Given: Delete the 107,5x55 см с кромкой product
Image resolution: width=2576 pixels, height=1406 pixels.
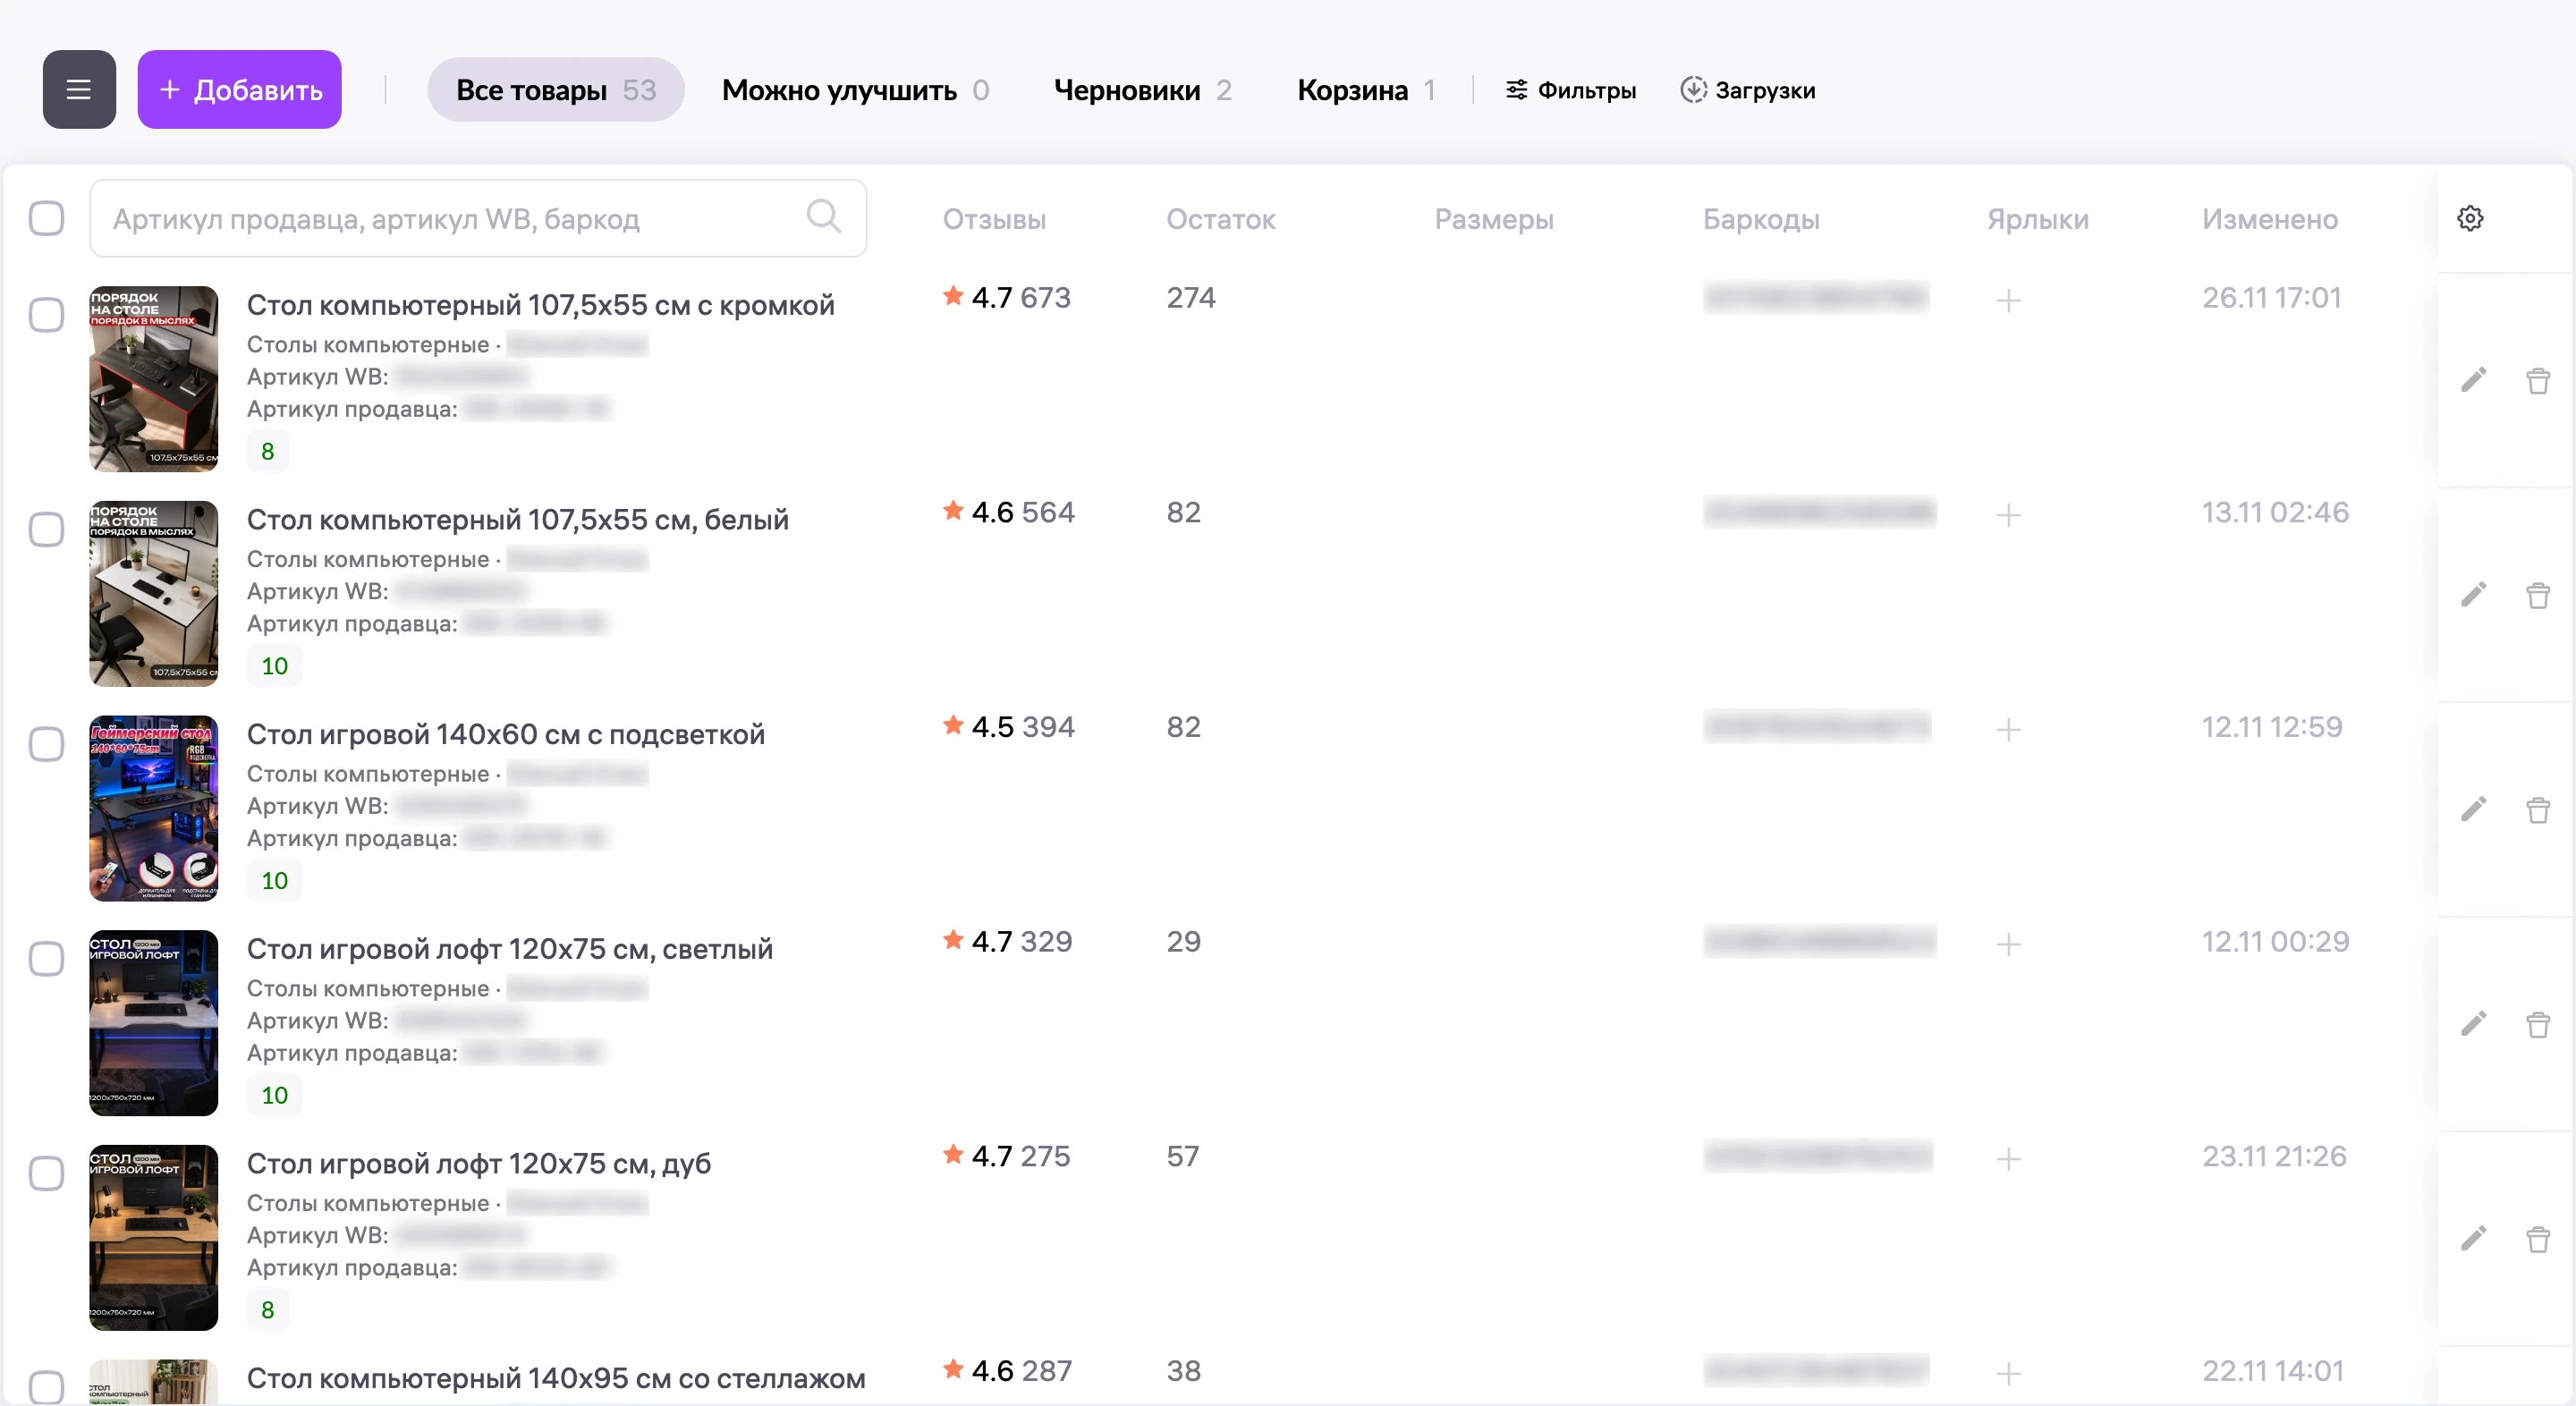Looking at the screenshot, I should click(2538, 380).
